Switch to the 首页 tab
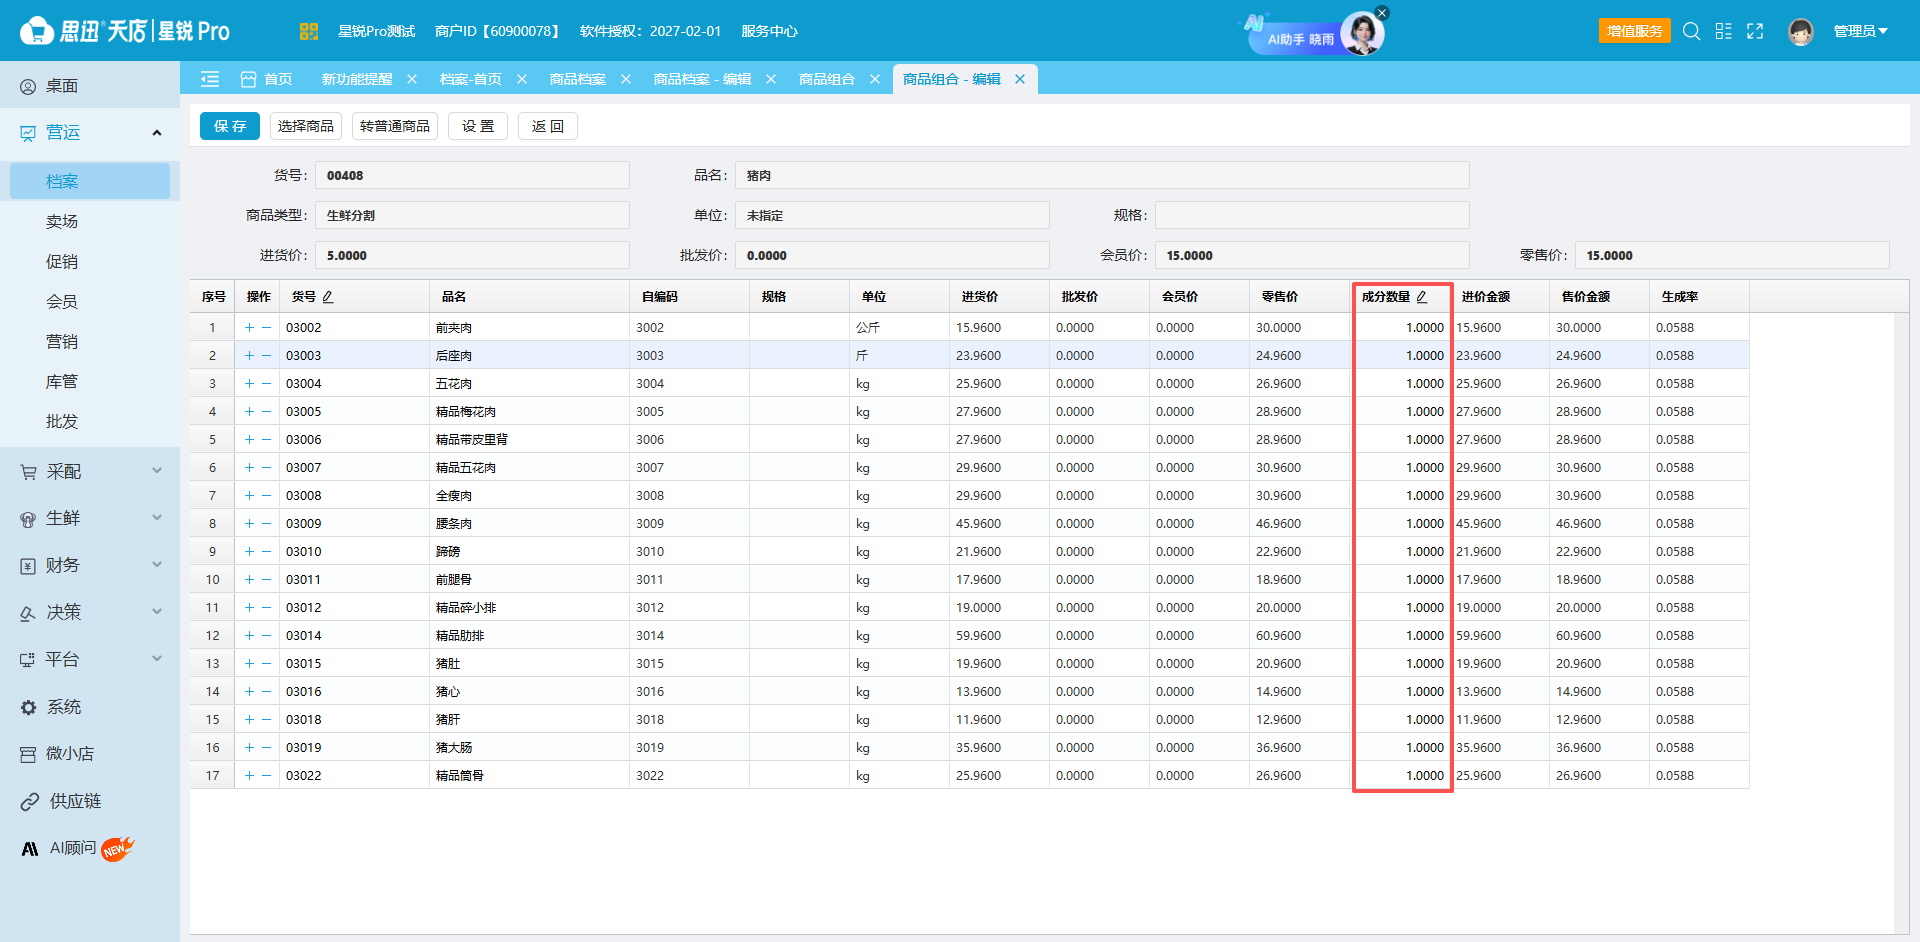The height and width of the screenshot is (942, 1920). click(267, 79)
